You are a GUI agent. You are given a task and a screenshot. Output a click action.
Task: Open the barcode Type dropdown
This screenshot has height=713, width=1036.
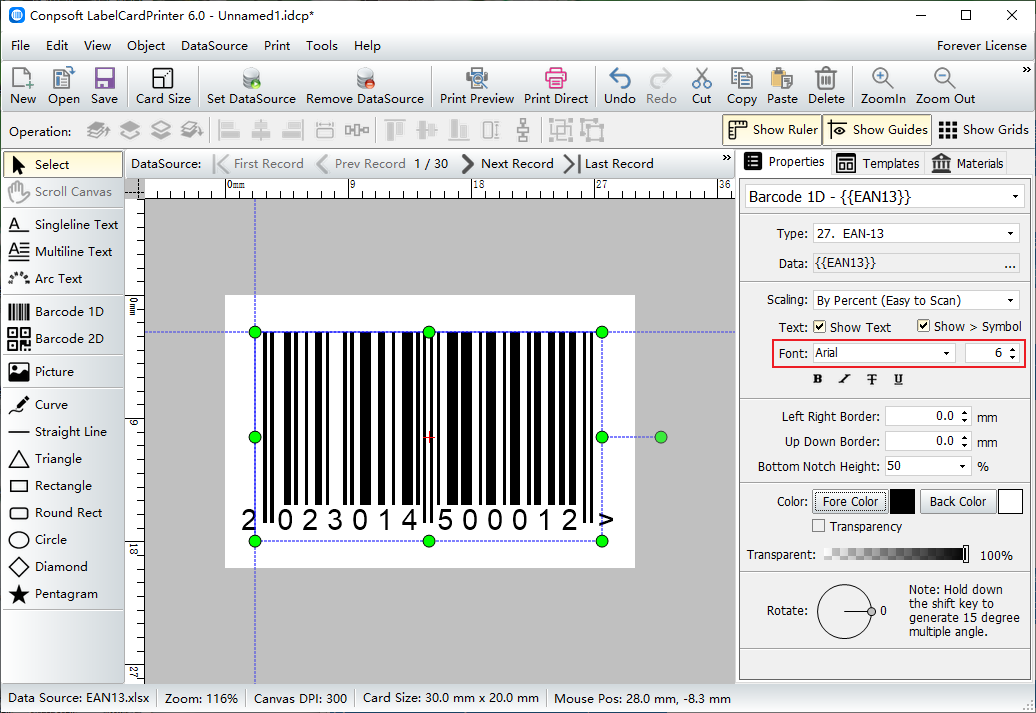point(1010,233)
